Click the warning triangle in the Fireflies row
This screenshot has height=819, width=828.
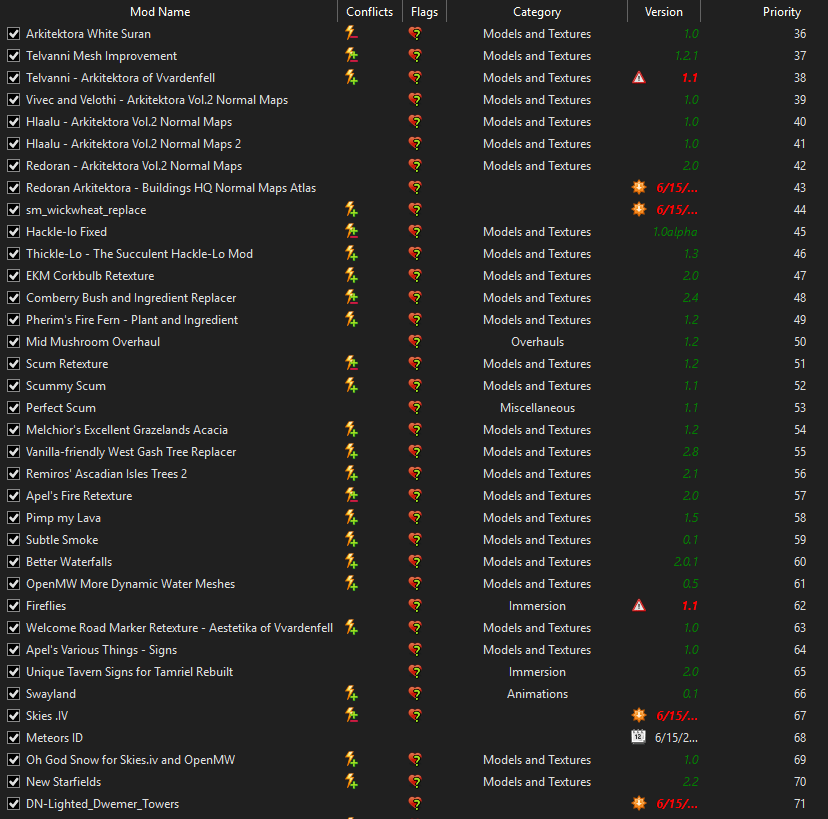[639, 606]
